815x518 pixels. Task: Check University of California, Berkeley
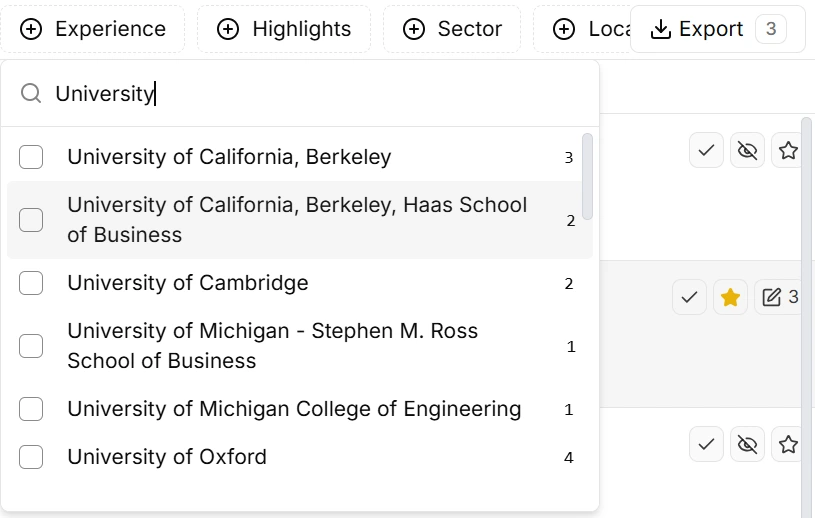31,157
